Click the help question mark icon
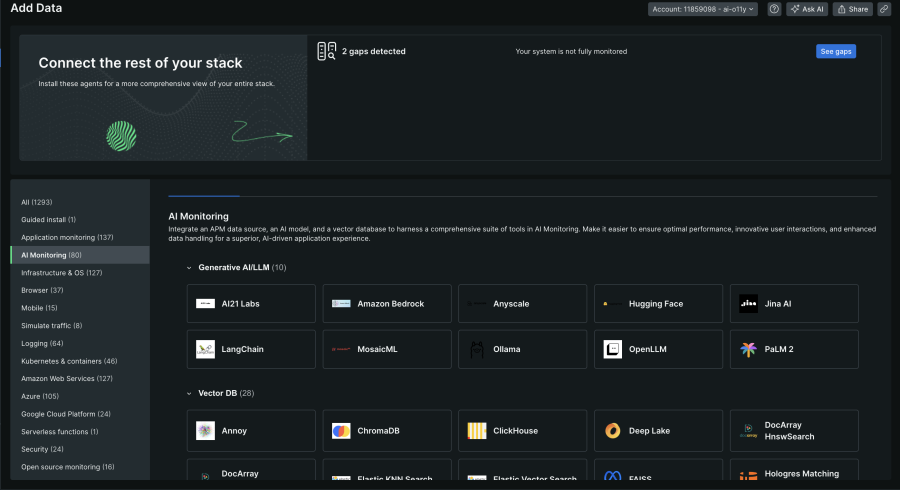The image size is (900, 490). [x=774, y=9]
